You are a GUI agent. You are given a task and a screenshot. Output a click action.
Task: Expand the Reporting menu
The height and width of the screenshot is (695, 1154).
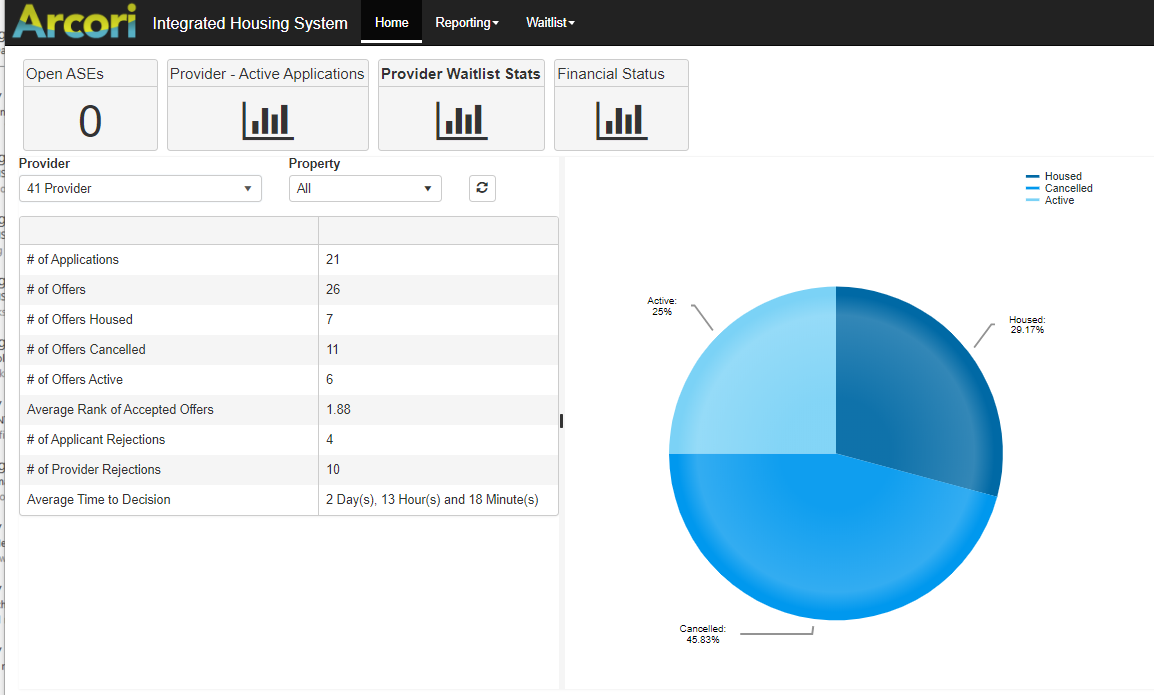coord(467,23)
